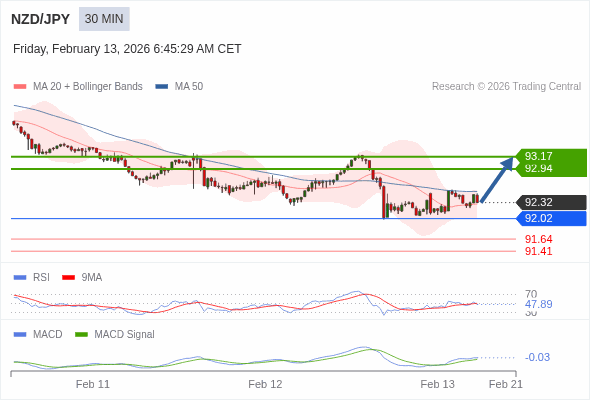Click the MA 50 blue legend swatch
This screenshot has height=400, width=590.
[162, 87]
